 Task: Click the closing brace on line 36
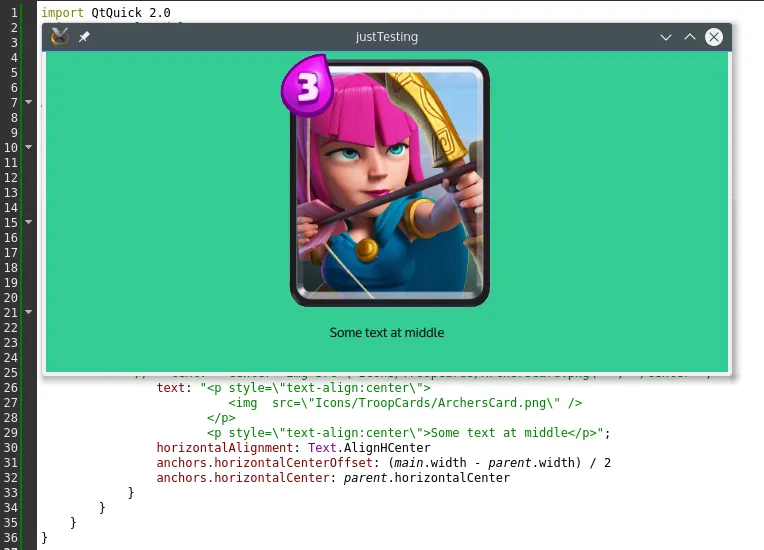point(44,538)
